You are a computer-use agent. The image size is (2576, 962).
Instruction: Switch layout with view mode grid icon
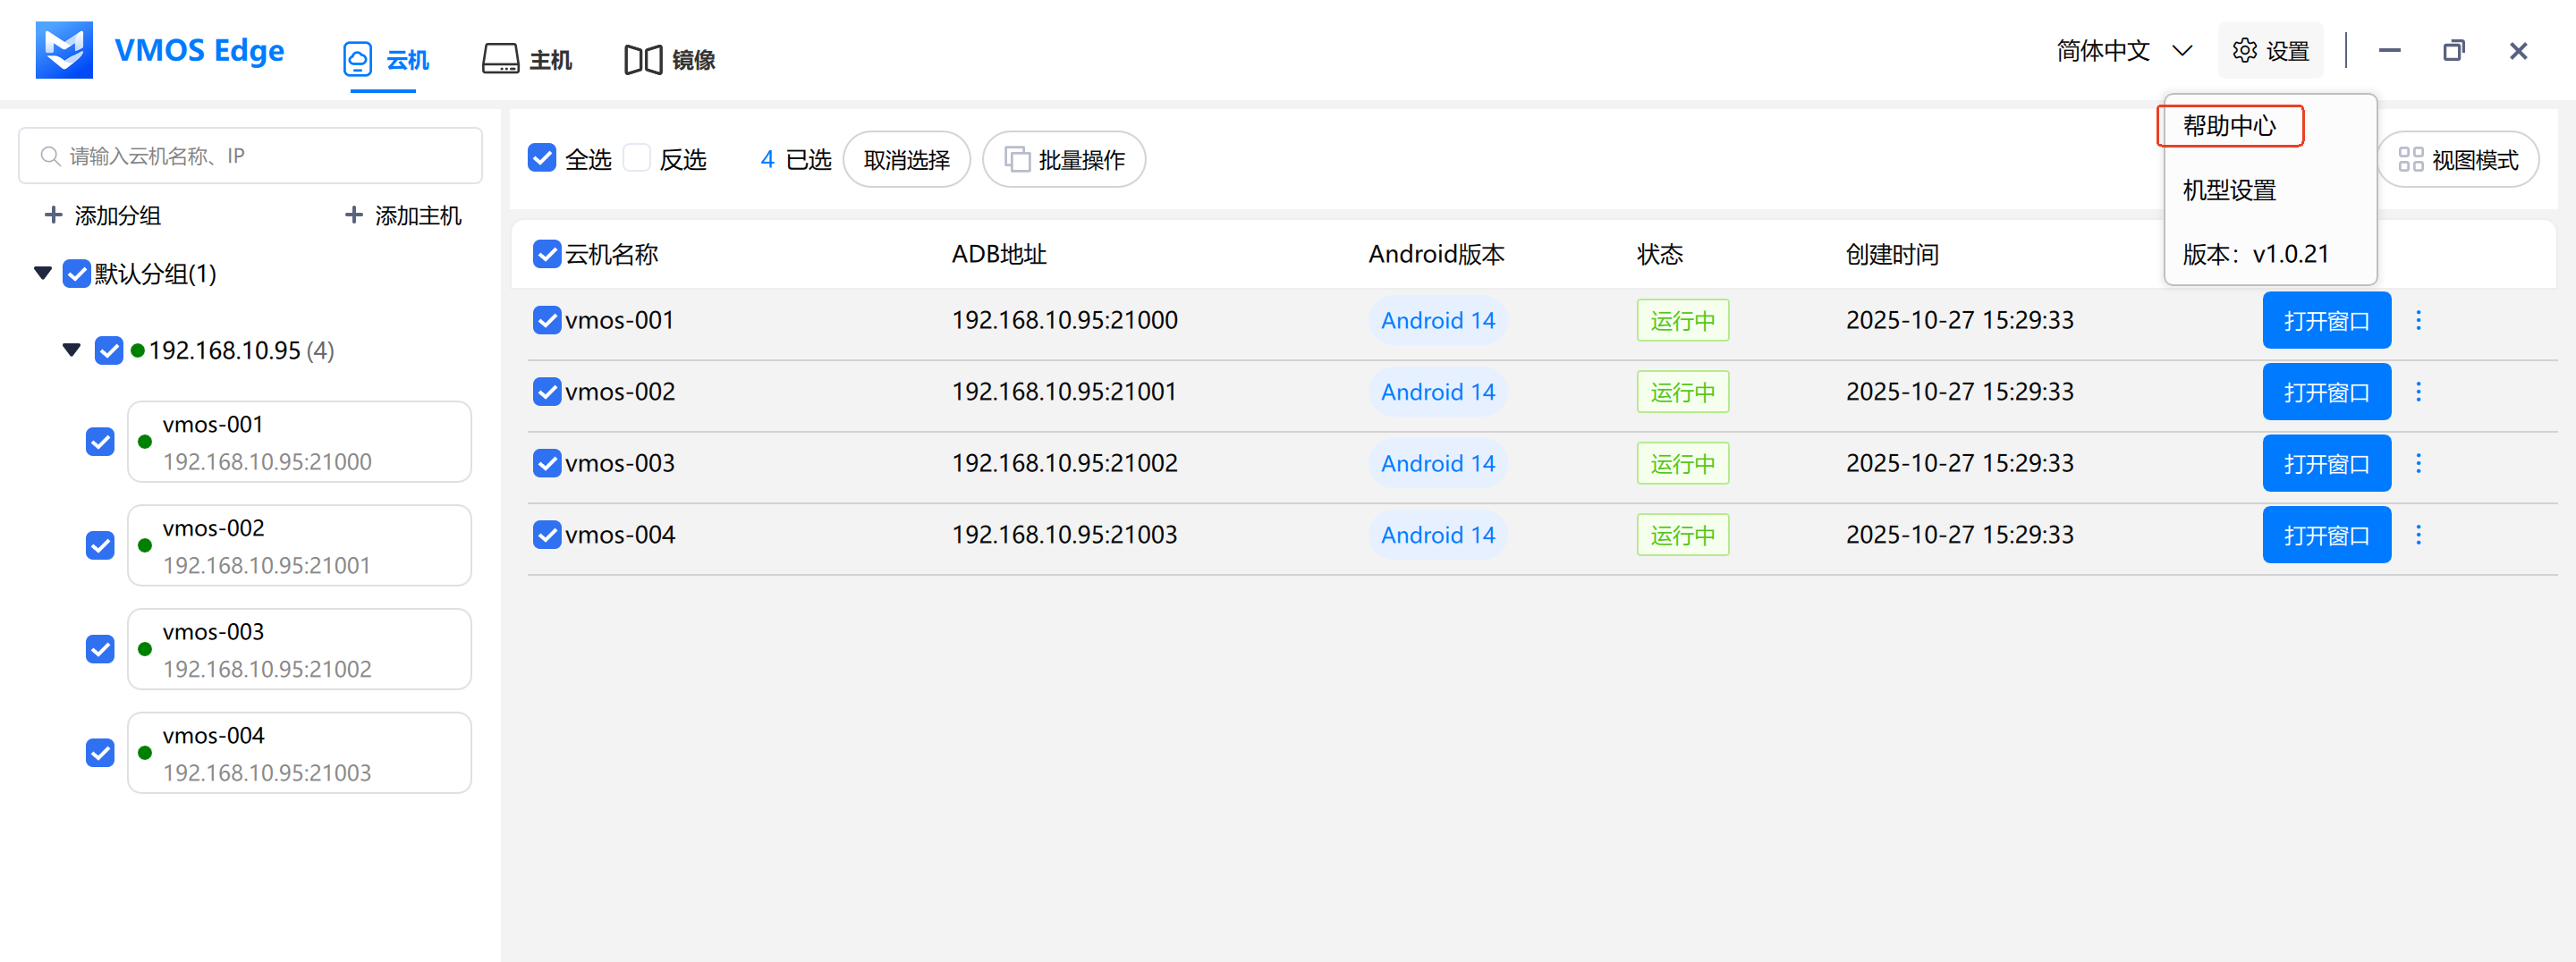pos(2410,160)
